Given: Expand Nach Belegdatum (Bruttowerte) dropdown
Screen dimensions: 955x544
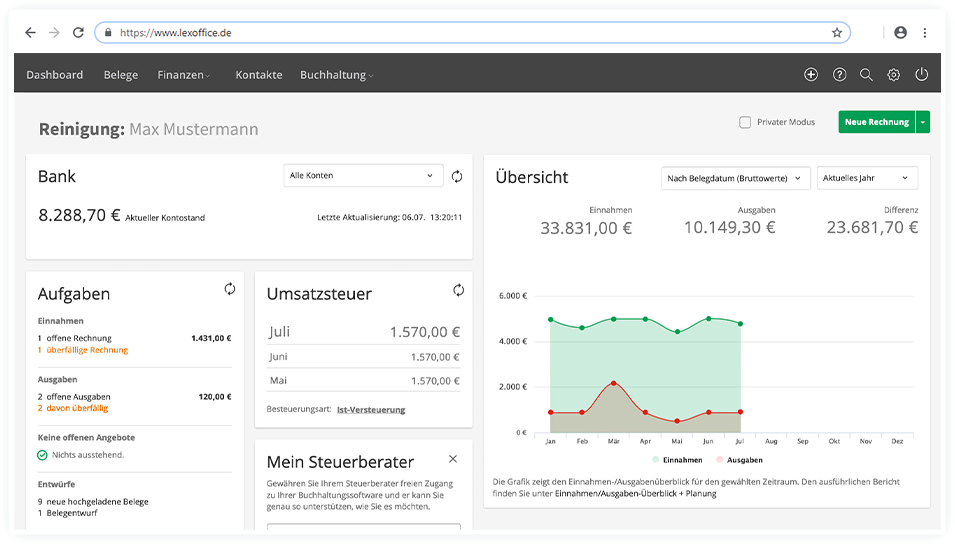Looking at the screenshot, I should [735, 178].
